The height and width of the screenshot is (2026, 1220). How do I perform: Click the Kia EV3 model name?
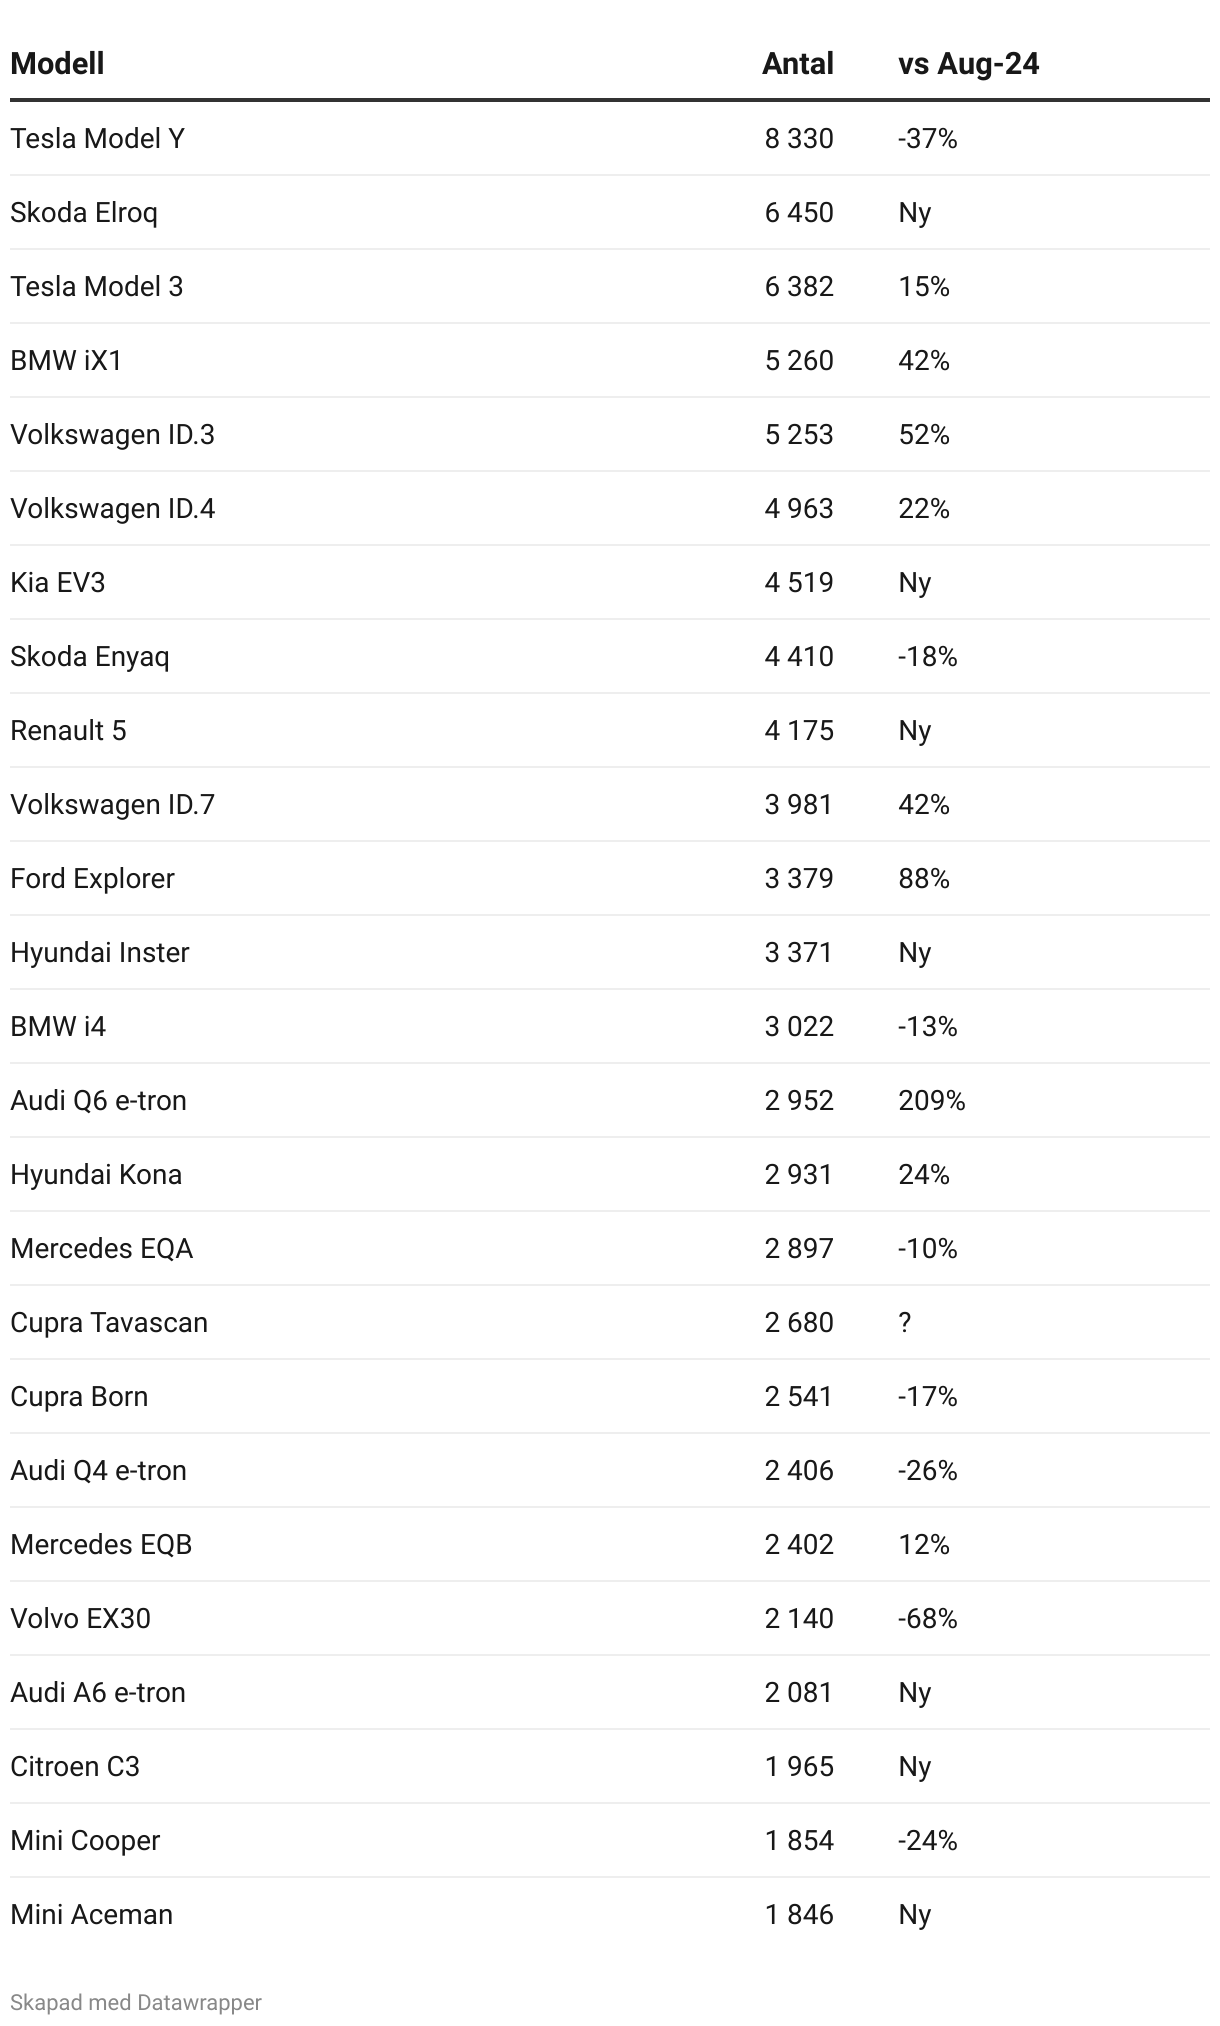point(57,582)
